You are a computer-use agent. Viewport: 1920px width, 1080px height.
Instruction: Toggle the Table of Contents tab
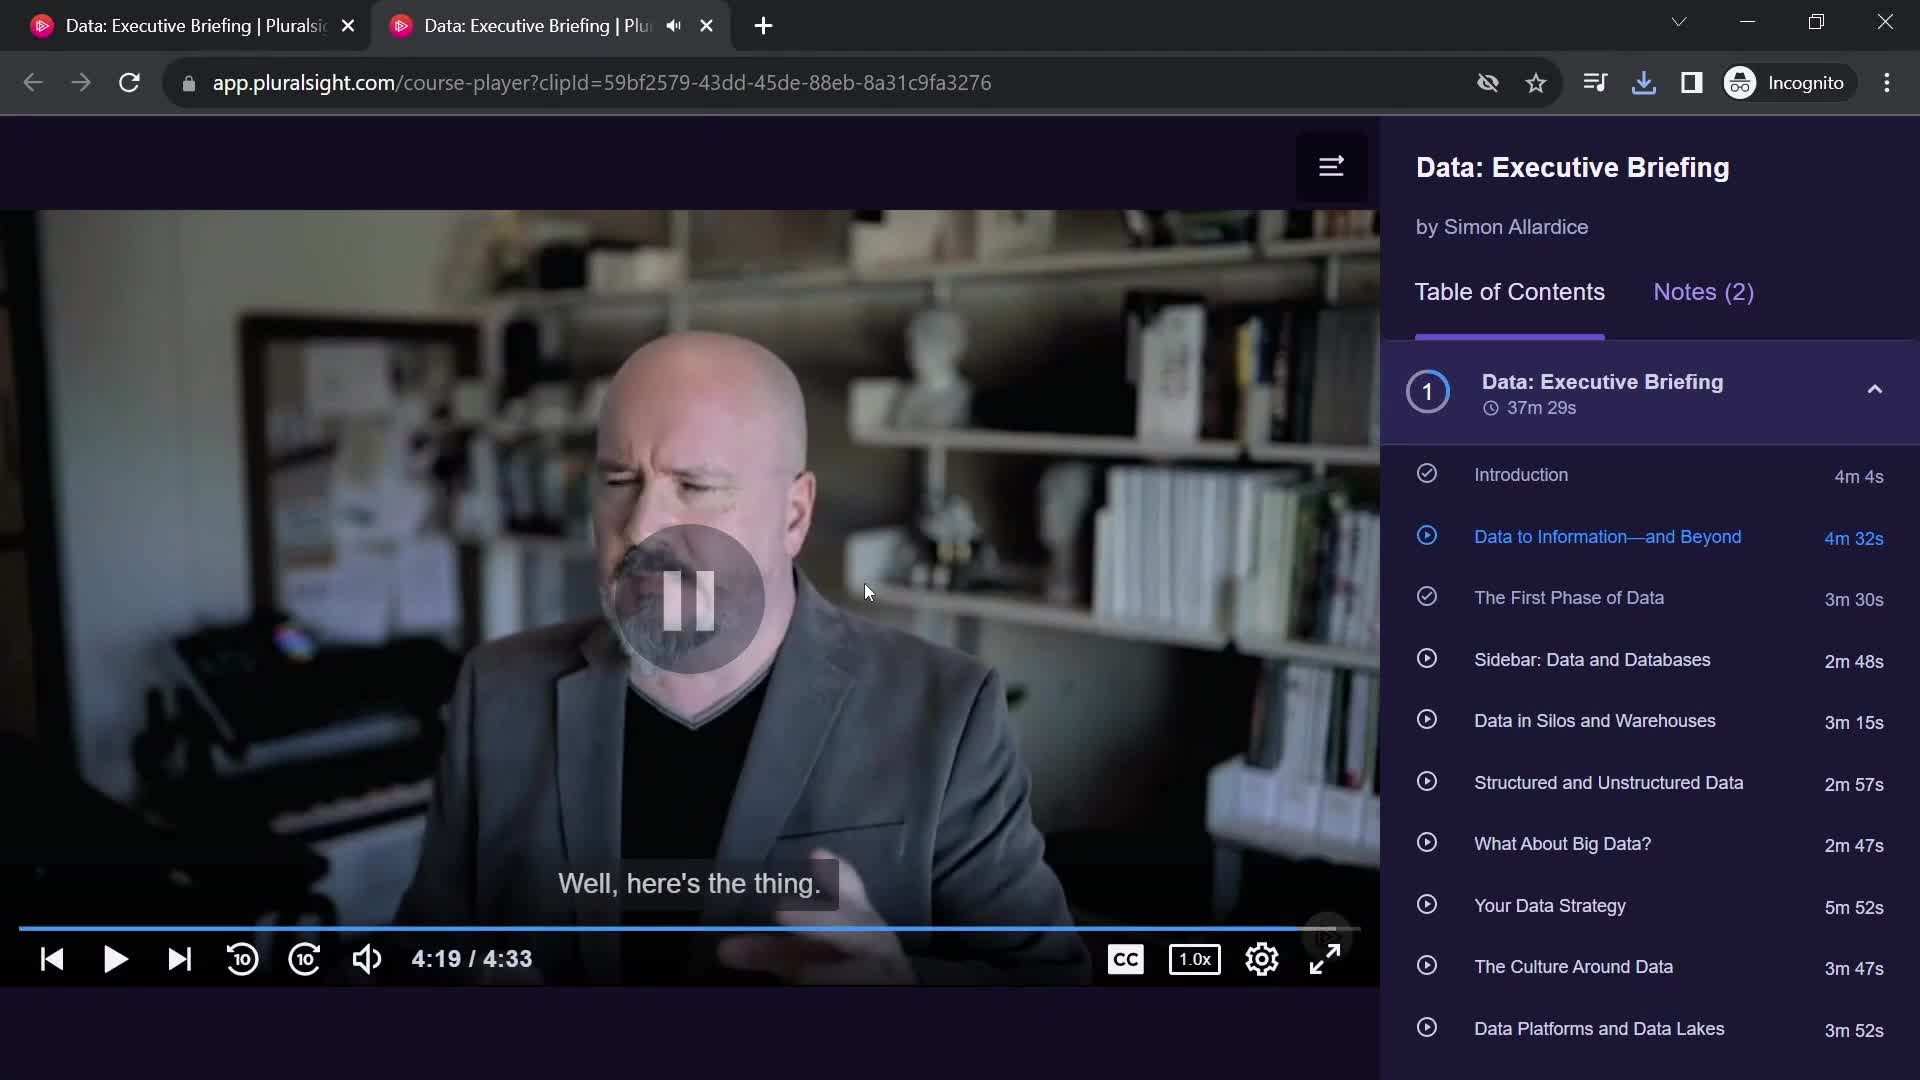coord(1510,291)
